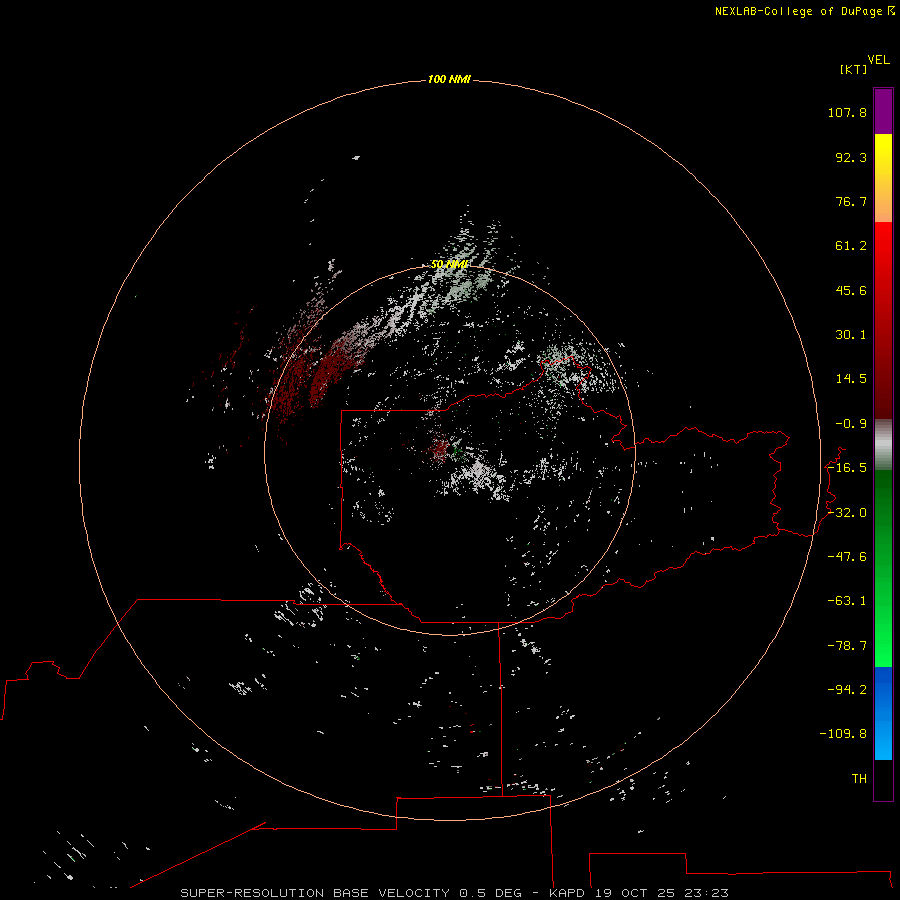Click the -16.5 velocity scale value

pyautogui.click(x=847, y=468)
